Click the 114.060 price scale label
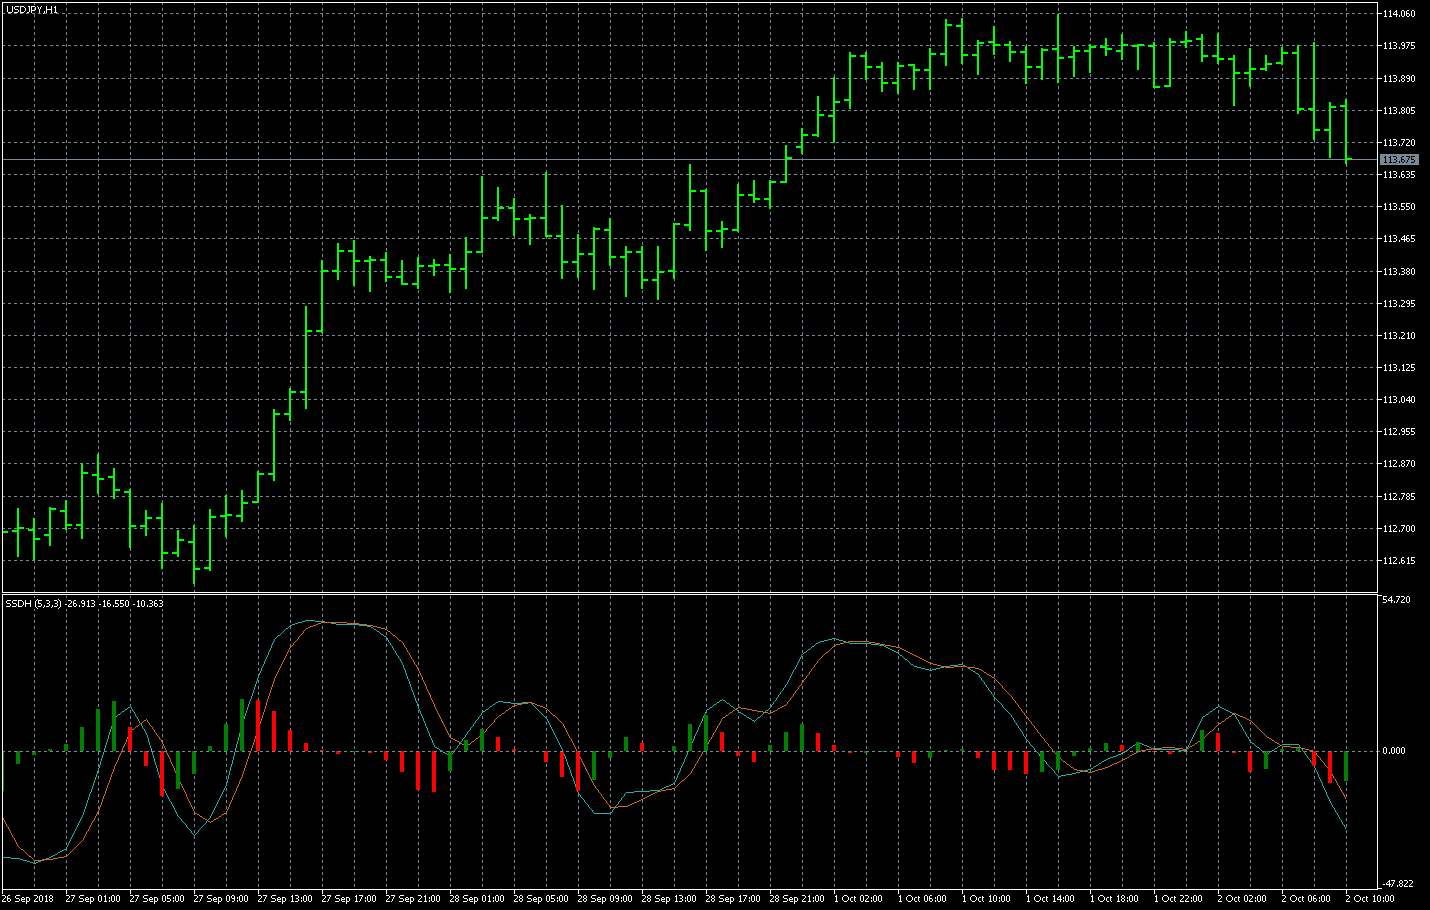This screenshot has width=1430, height=910. [1398, 14]
